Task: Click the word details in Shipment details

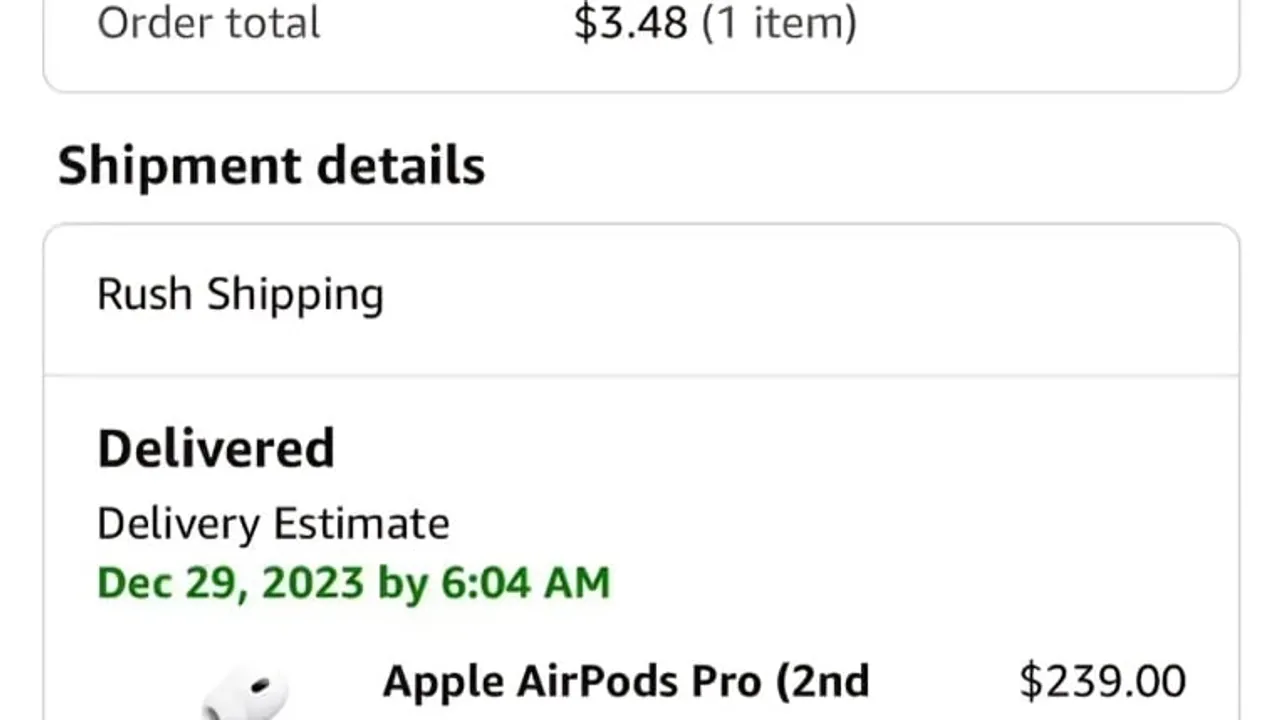Action: 401,166
